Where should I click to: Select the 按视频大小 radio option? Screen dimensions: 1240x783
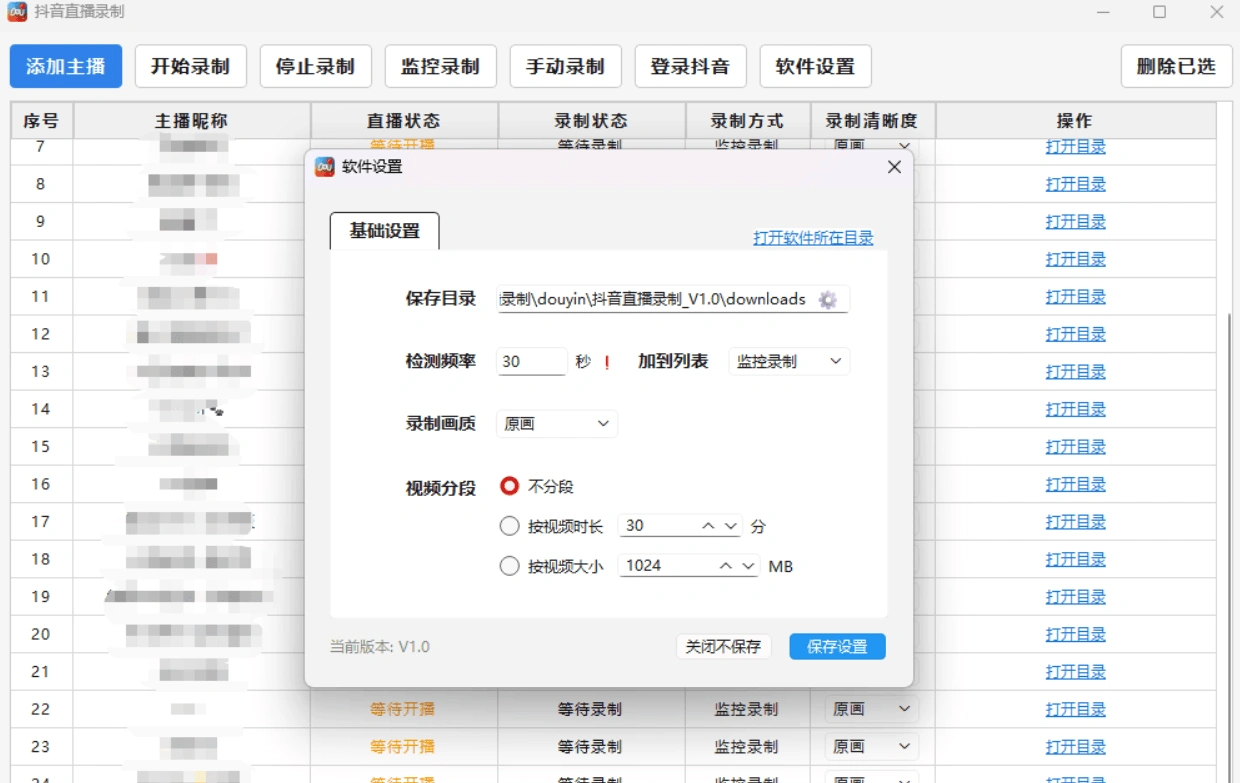[x=510, y=566]
